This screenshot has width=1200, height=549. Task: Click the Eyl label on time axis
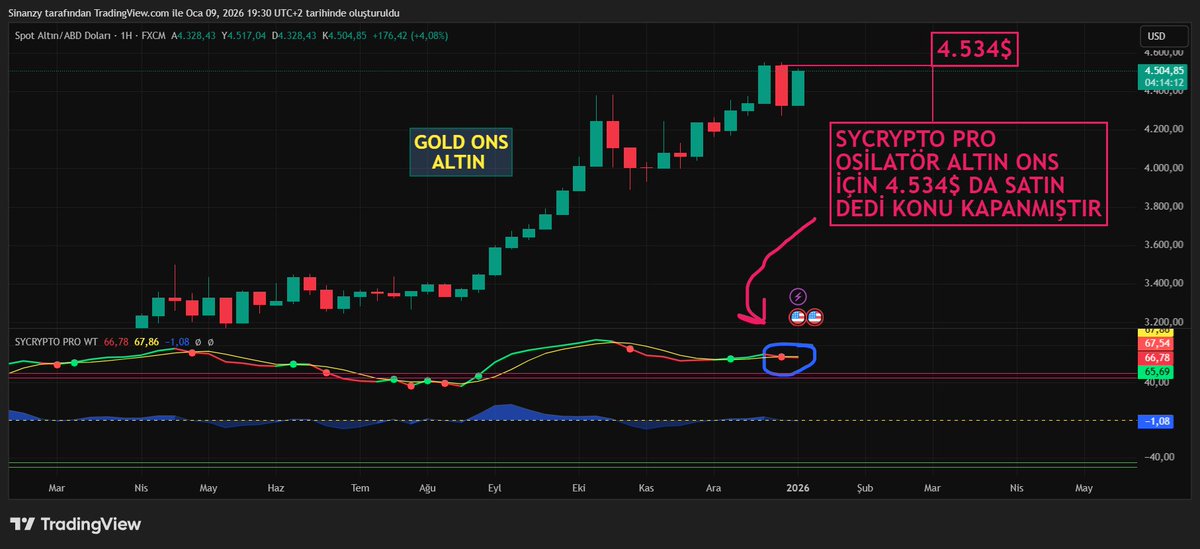[x=494, y=488]
